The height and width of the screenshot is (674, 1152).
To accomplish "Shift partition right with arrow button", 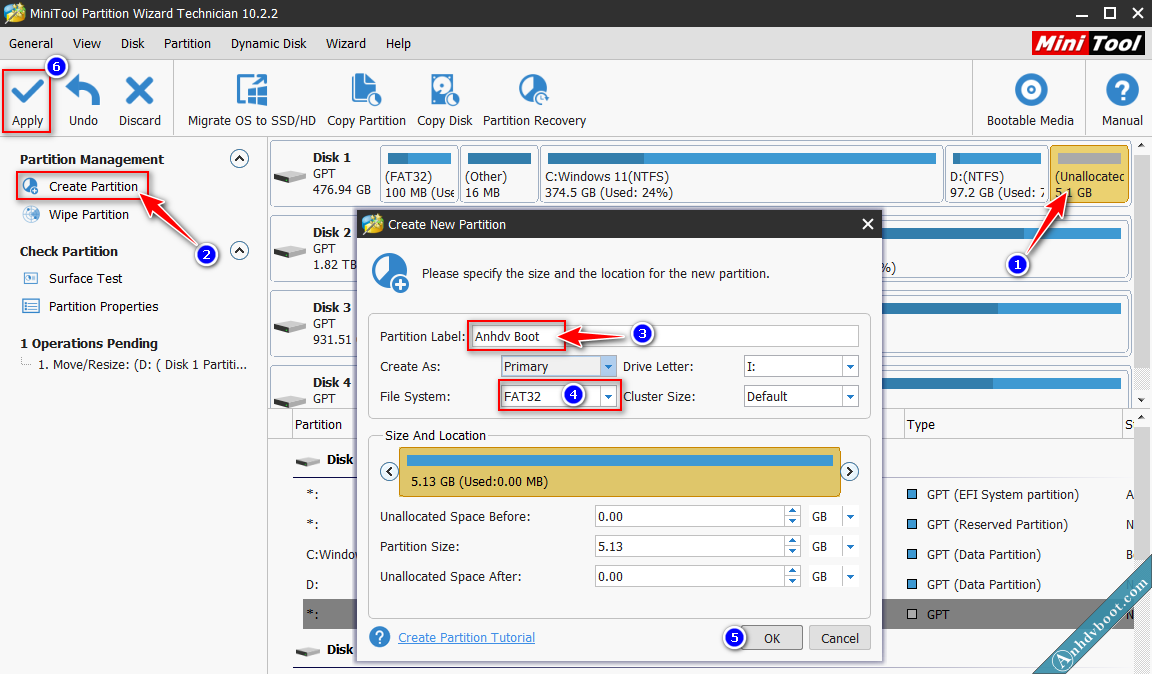I will 849,471.
